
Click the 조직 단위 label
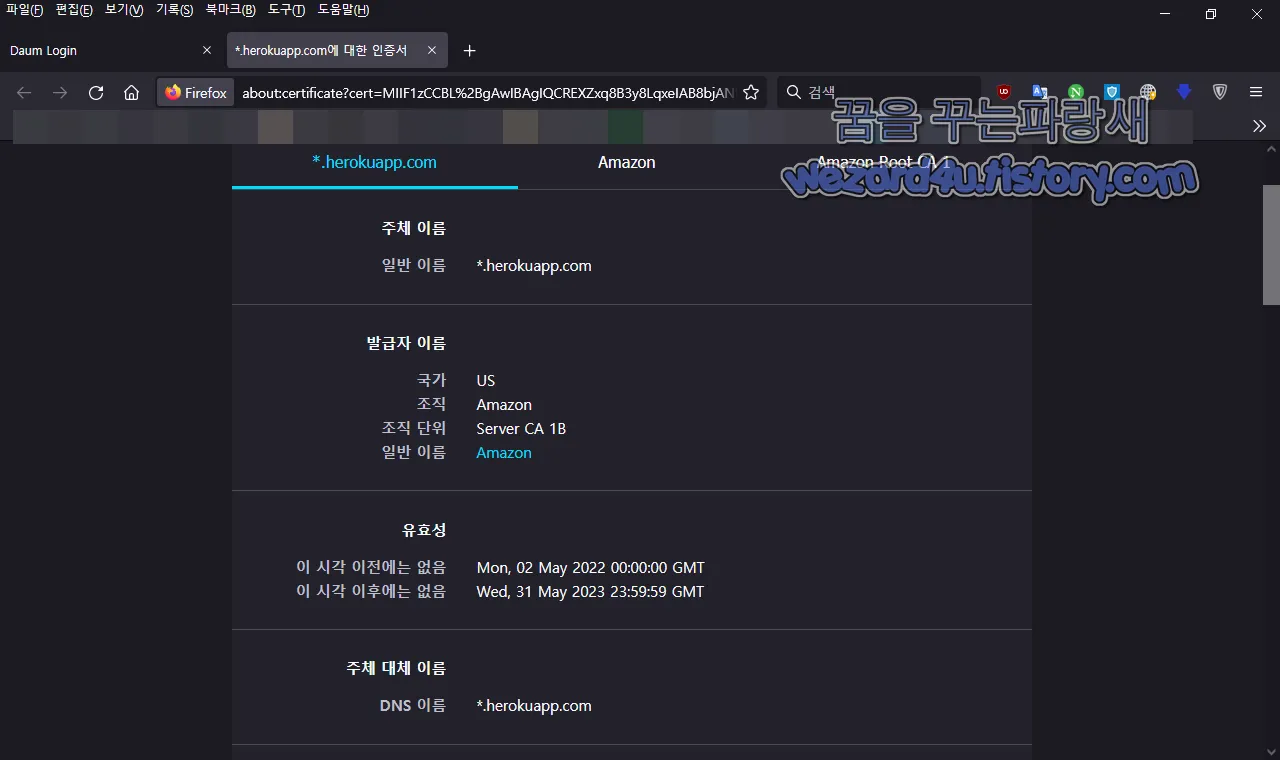[414, 429]
